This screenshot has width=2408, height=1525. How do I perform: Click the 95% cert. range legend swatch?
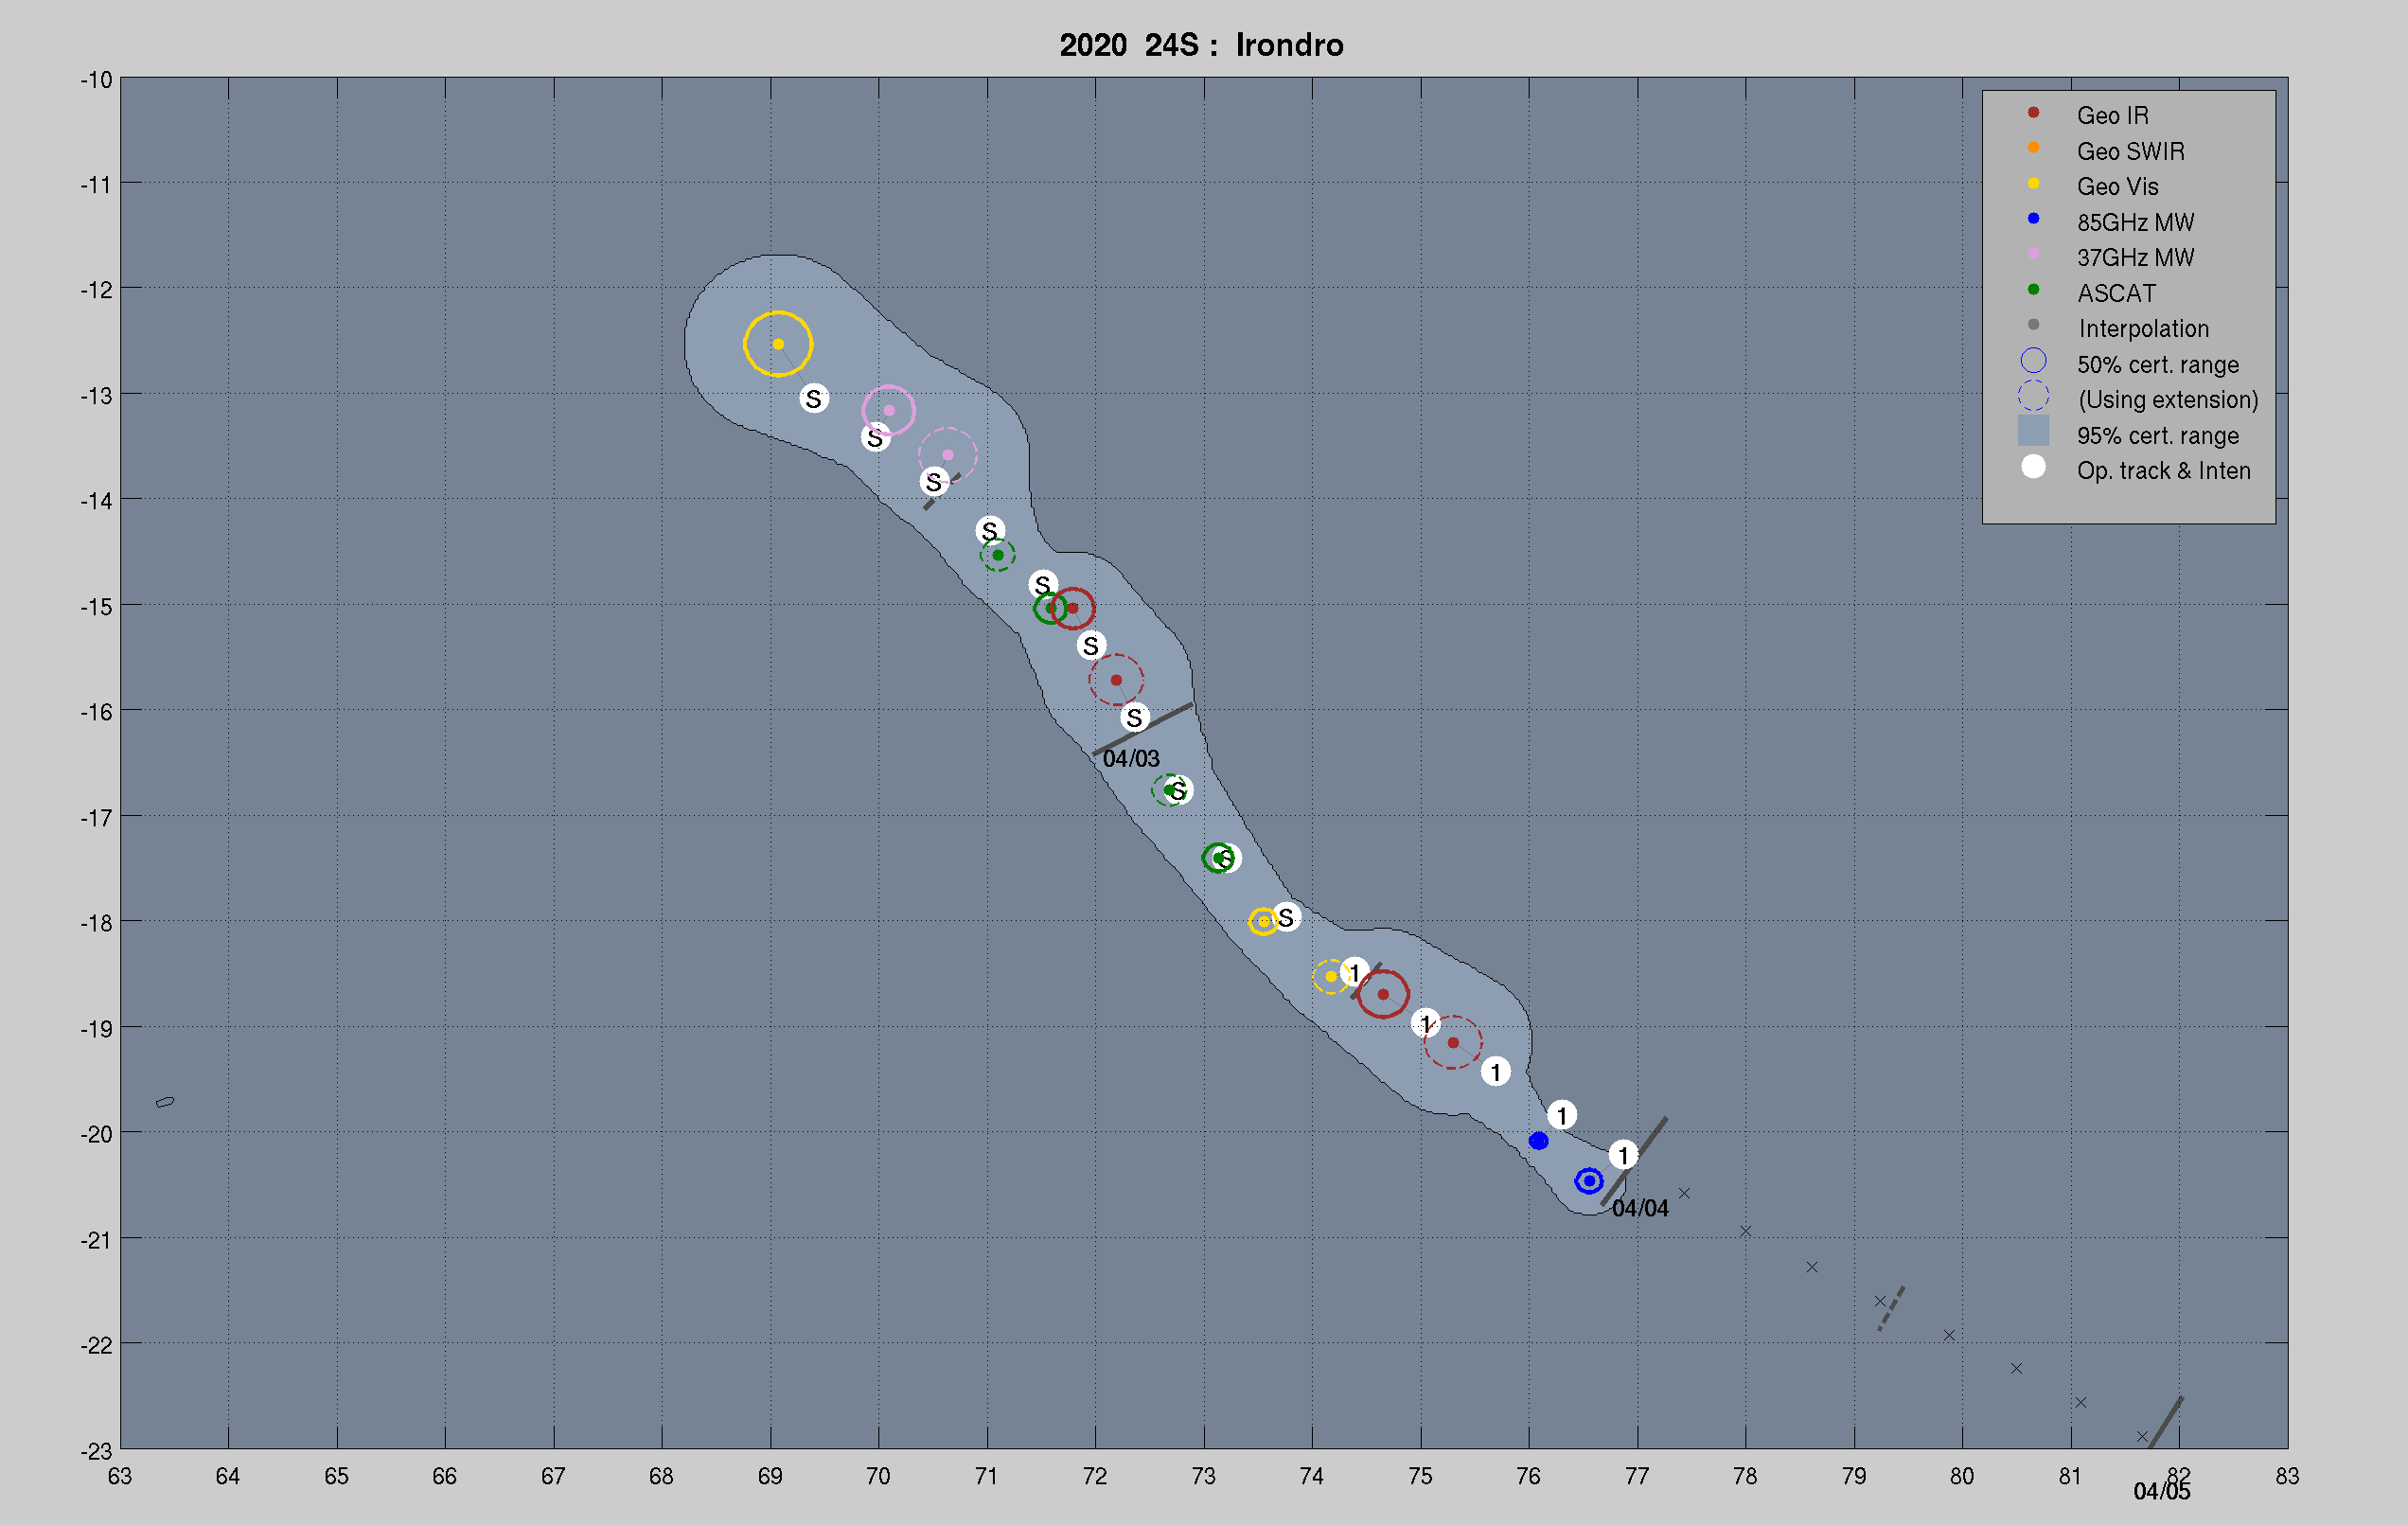2033,431
